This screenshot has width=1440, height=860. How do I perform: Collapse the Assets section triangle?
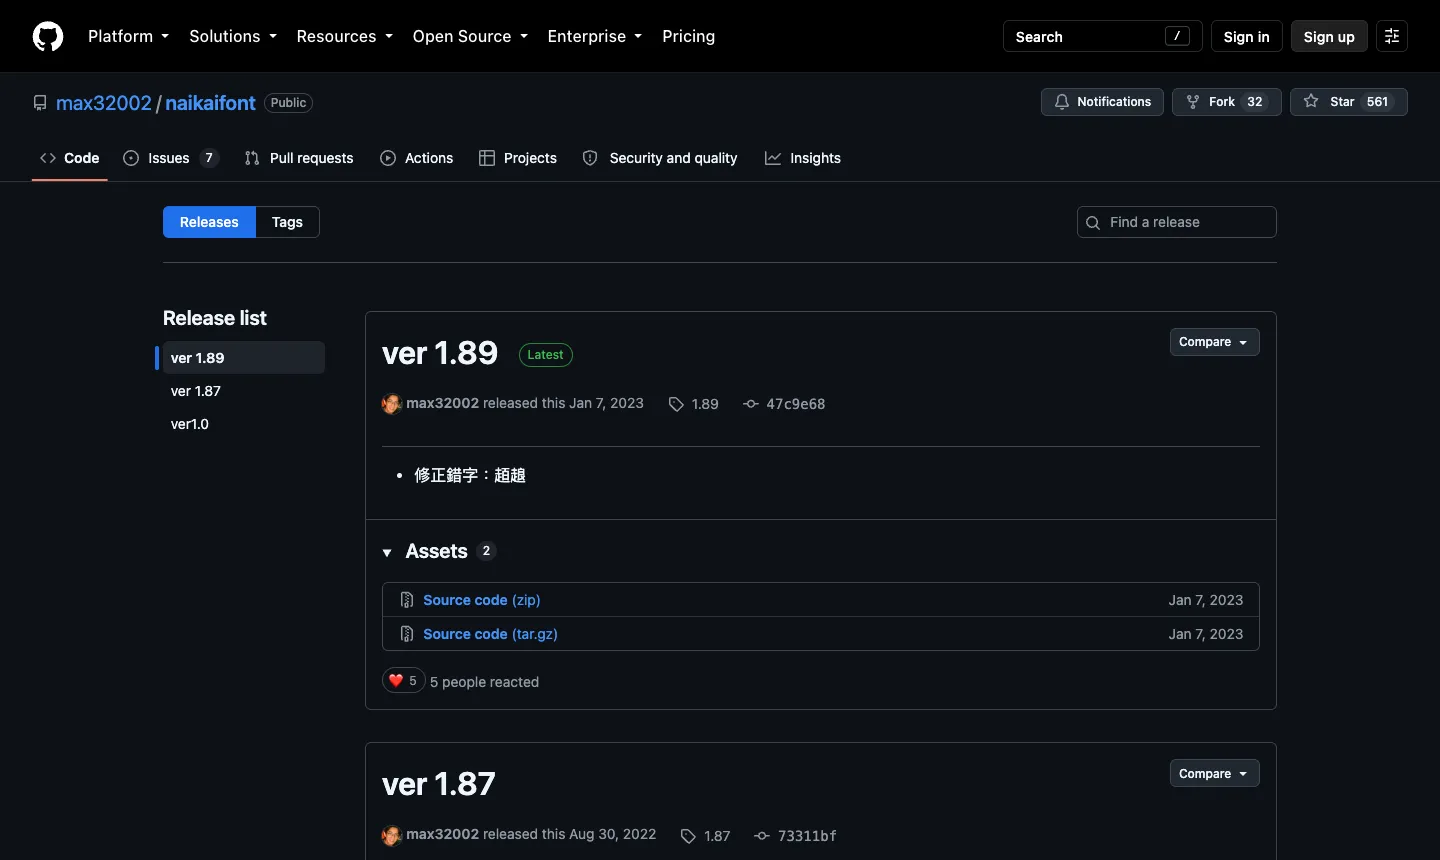(x=387, y=553)
